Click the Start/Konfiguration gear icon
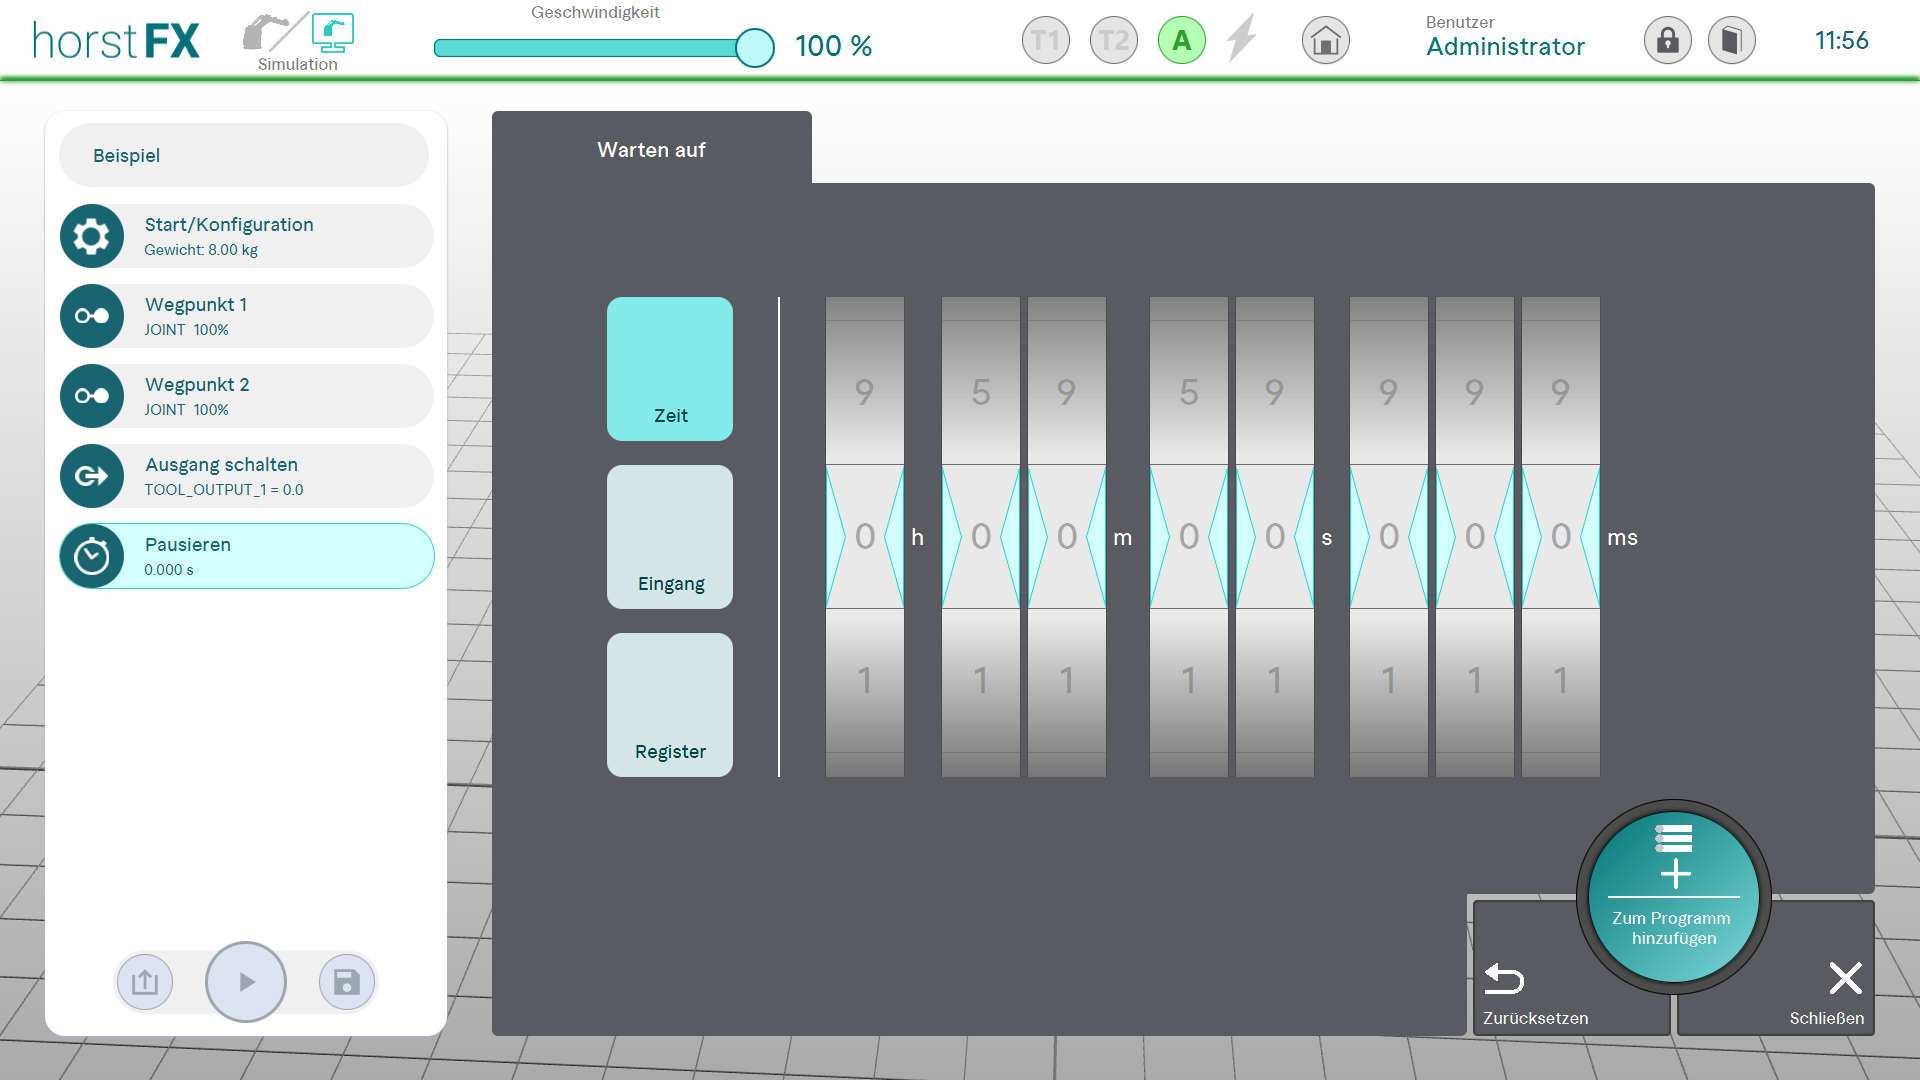The image size is (1920, 1080). [92, 236]
